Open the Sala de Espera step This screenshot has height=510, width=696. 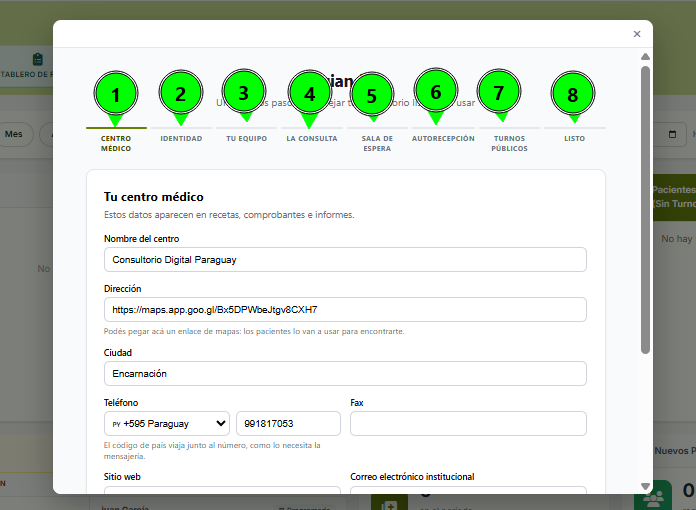(x=377, y=143)
